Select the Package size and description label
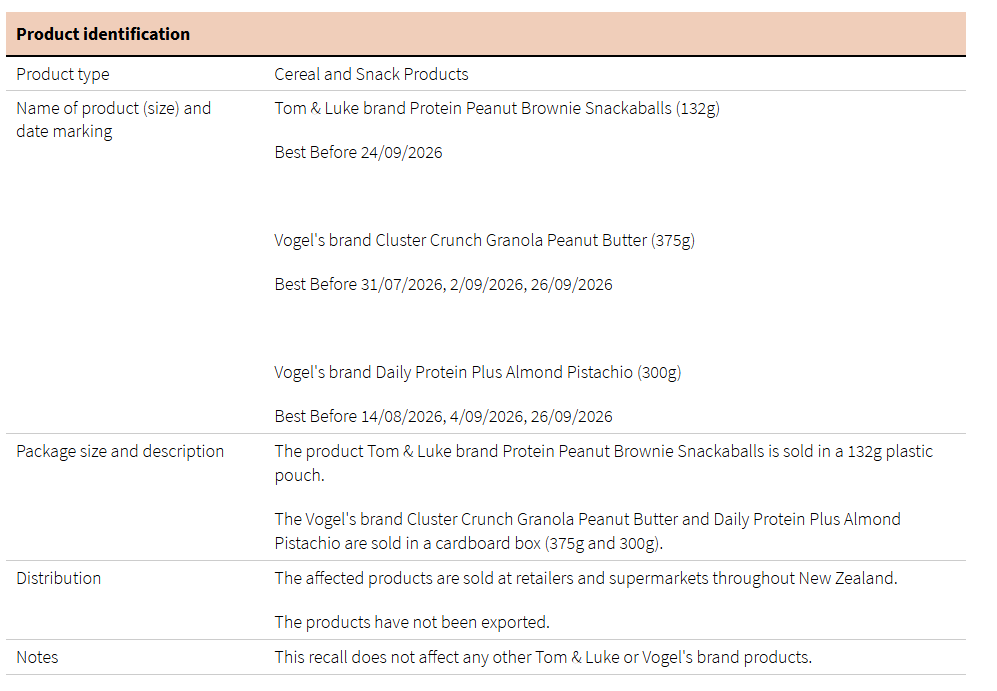Screen dimensions: 997x691 pyautogui.click(x=120, y=451)
